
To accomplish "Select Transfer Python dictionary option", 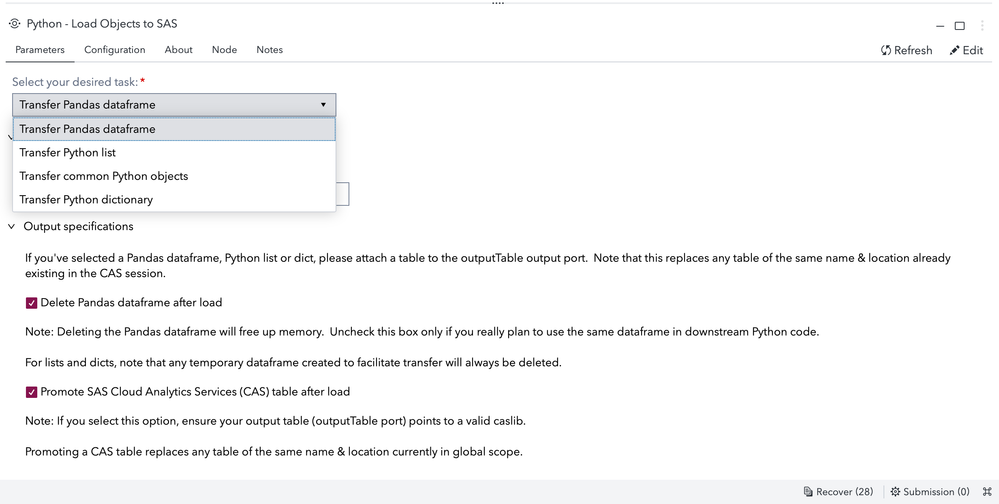I will [x=86, y=200].
